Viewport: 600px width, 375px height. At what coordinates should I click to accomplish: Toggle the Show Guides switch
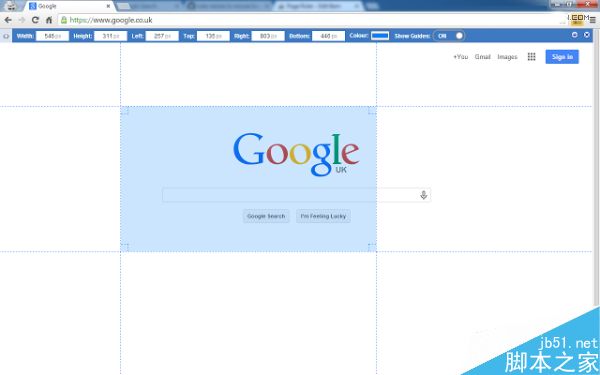pos(449,36)
